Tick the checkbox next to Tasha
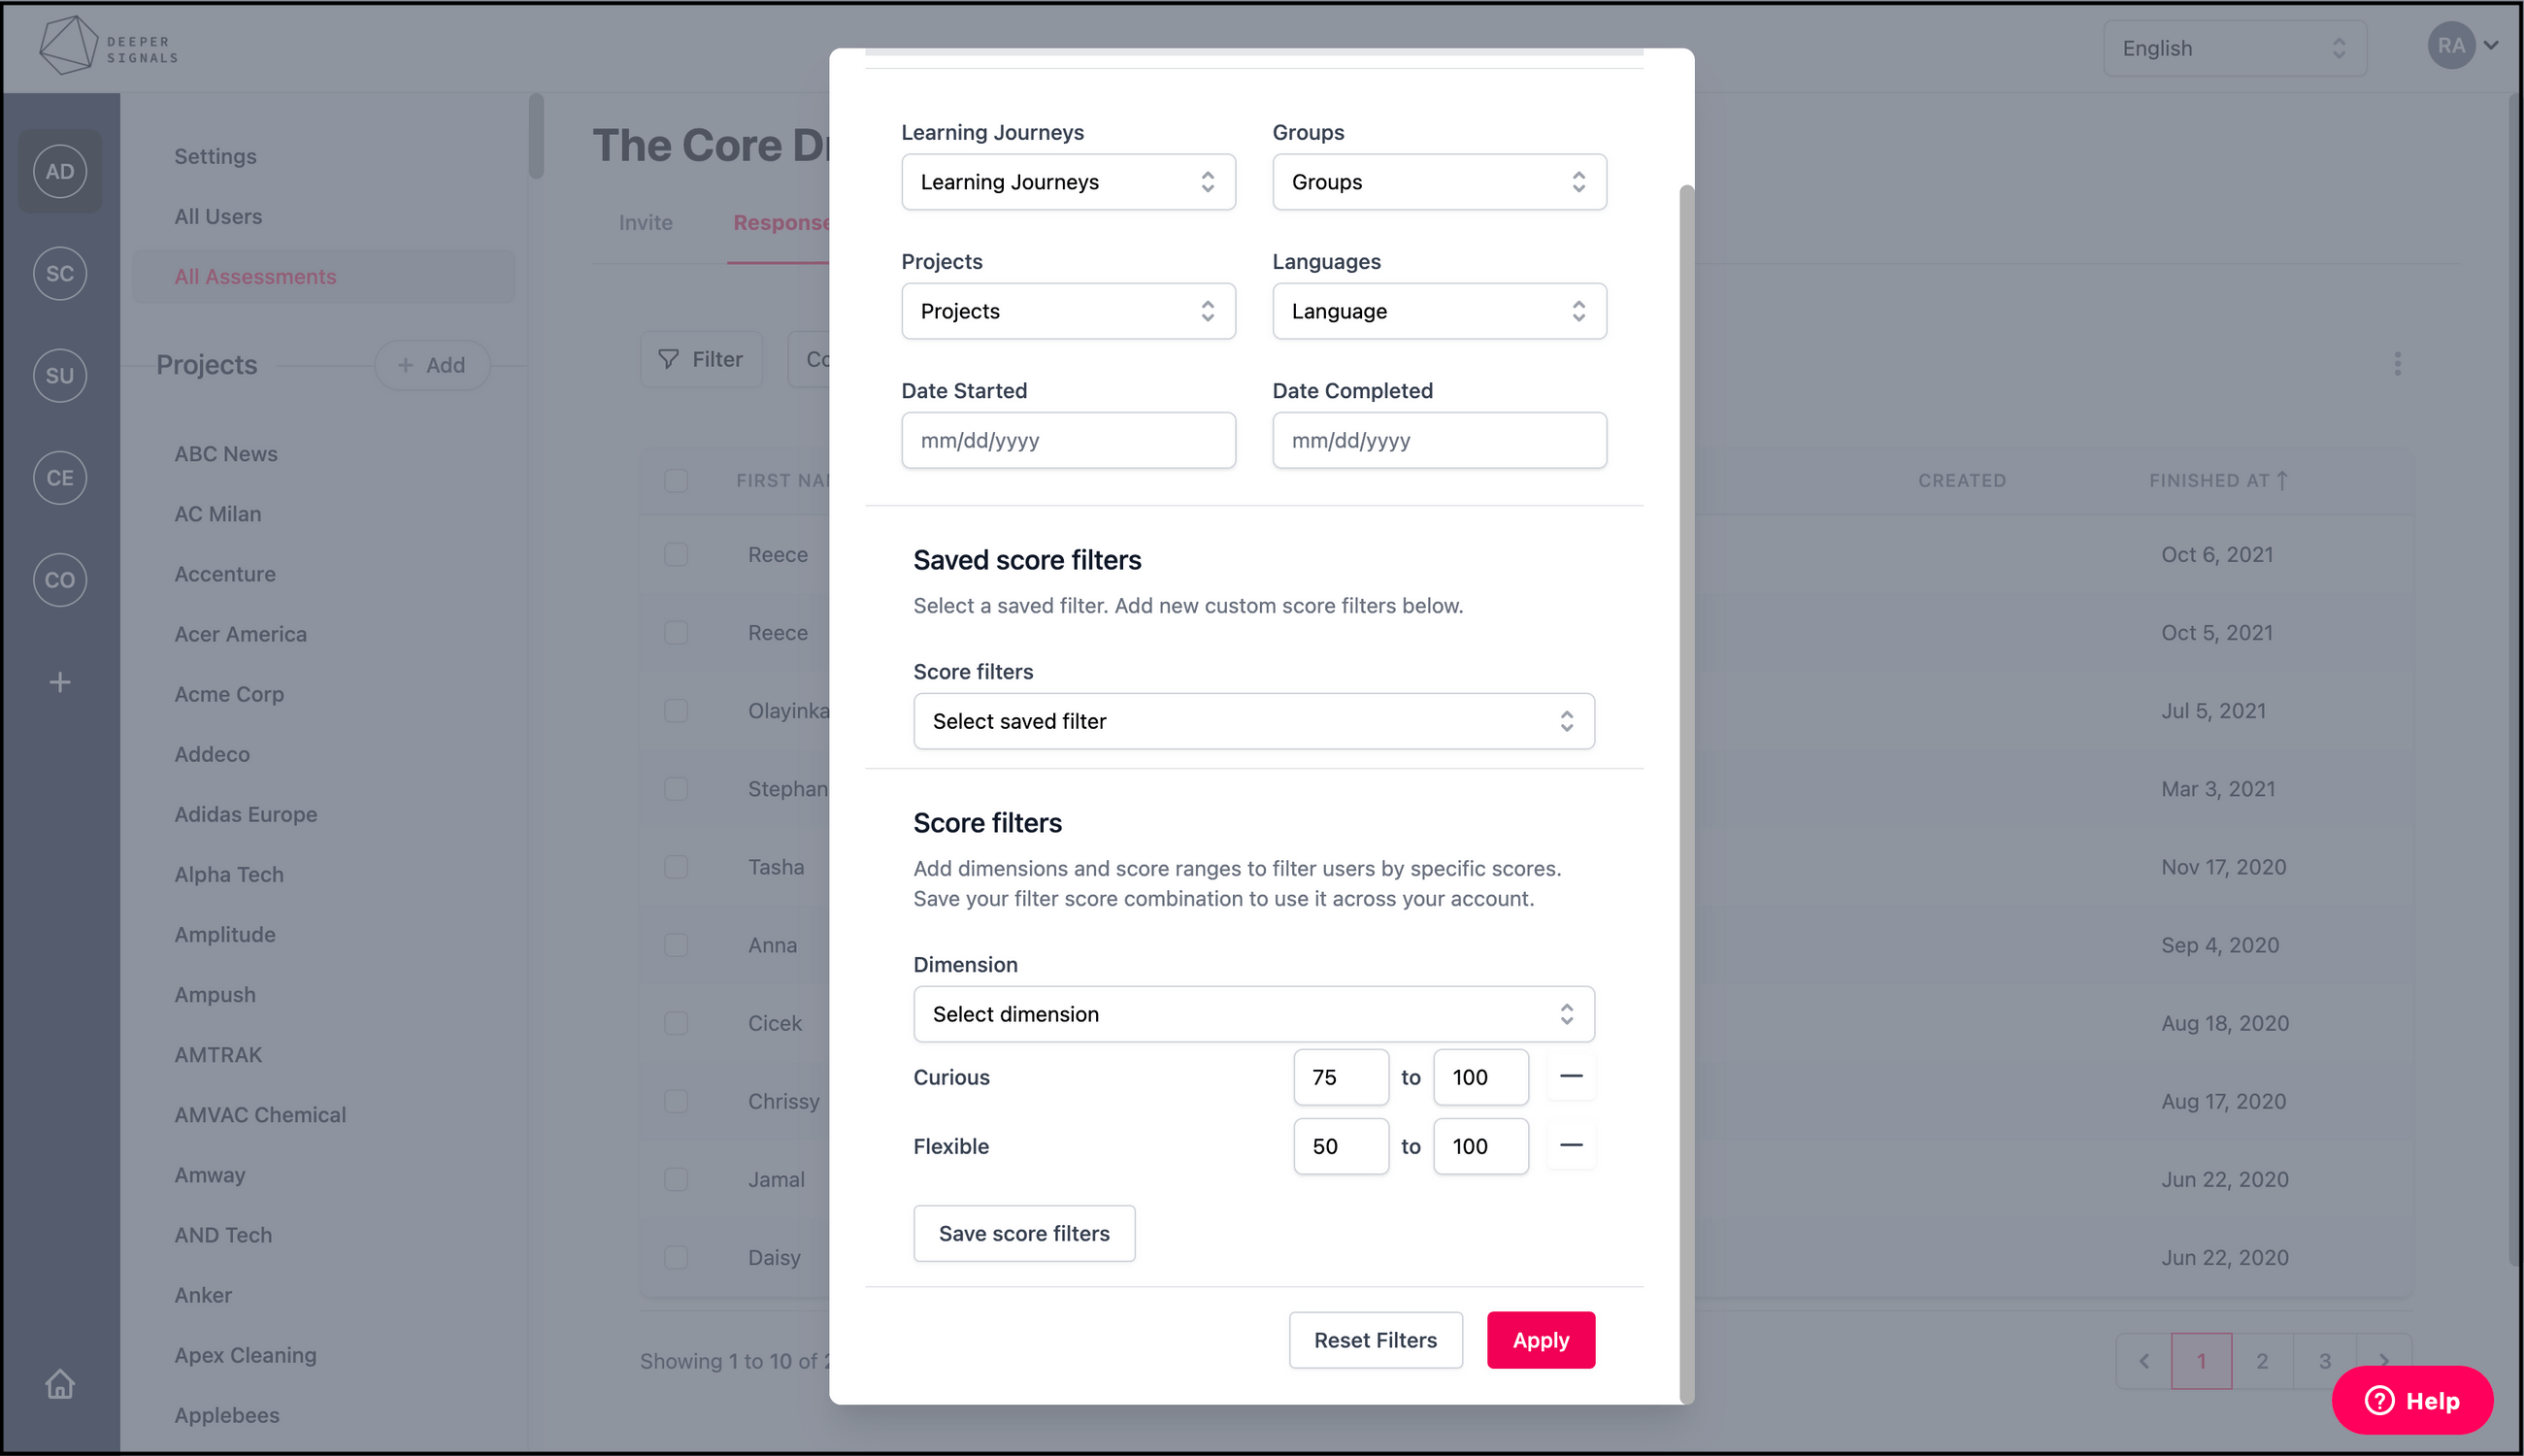The height and width of the screenshot is (1456, 2524). (x=676, y=867)
